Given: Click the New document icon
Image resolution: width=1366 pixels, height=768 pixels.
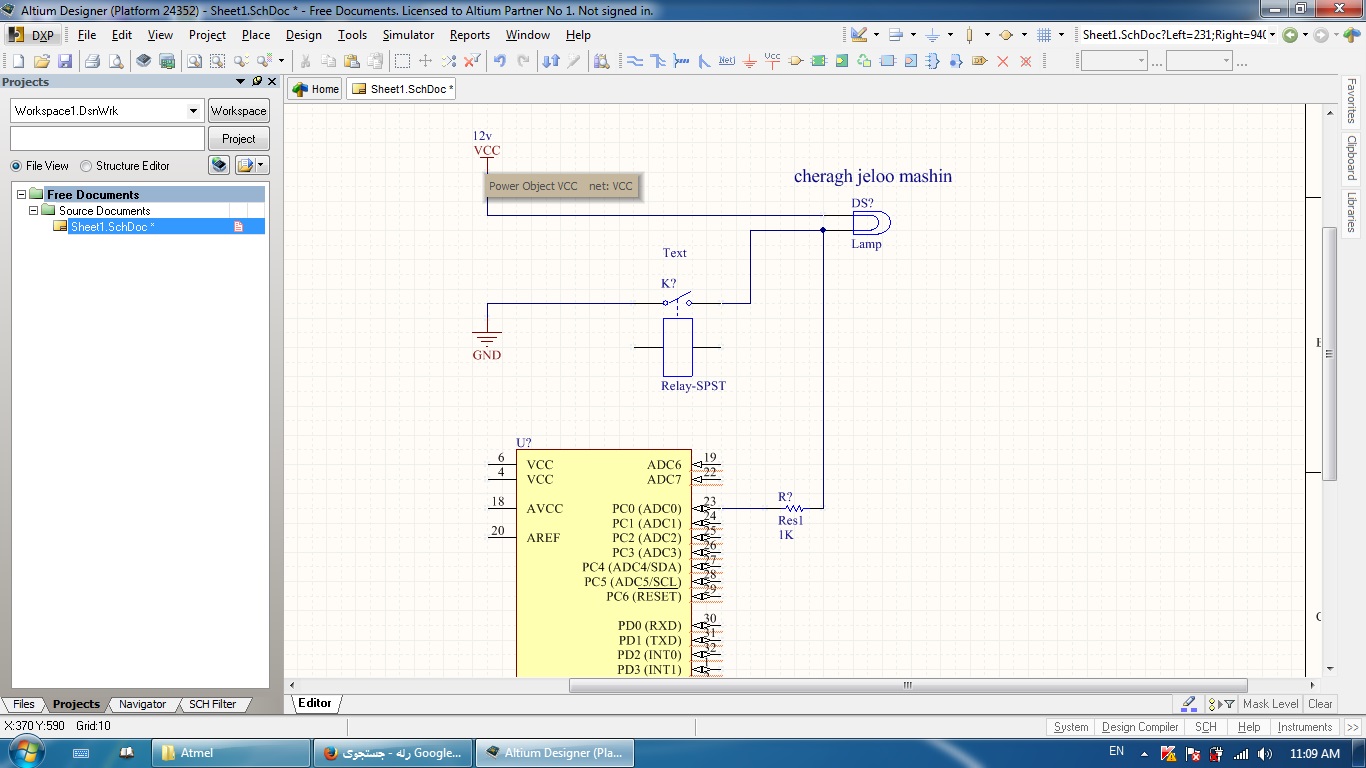Looking at the screenshot, I should [x=18, y=61].
